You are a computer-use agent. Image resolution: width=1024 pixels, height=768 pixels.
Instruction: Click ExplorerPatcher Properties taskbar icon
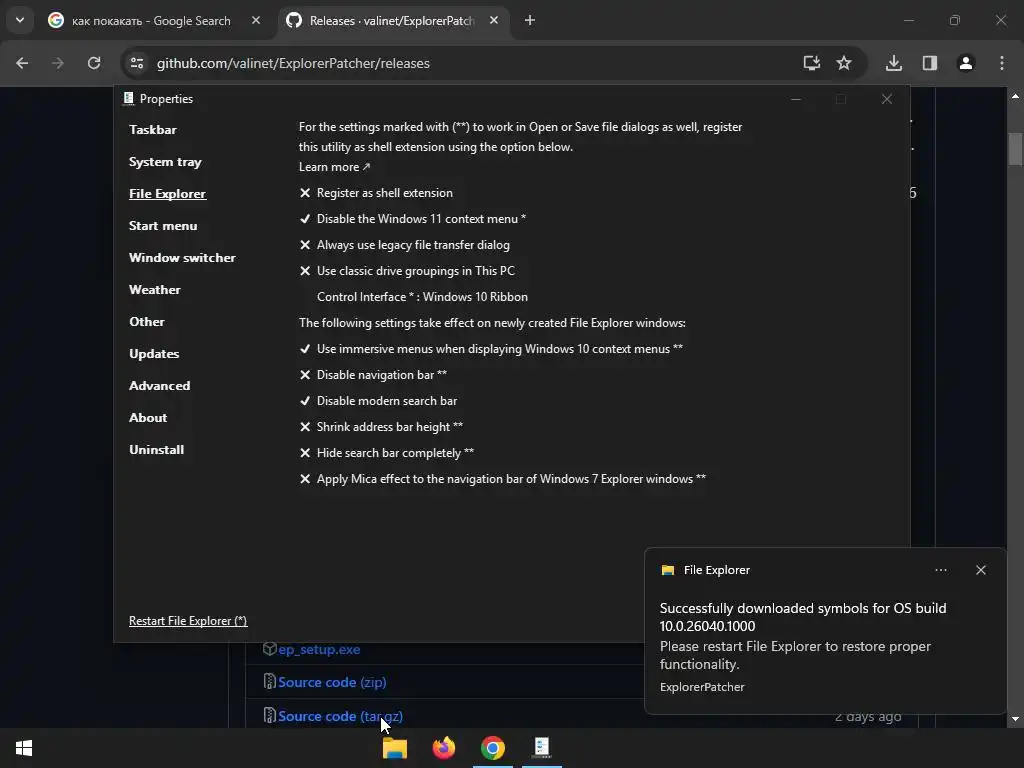coord(542,748)
